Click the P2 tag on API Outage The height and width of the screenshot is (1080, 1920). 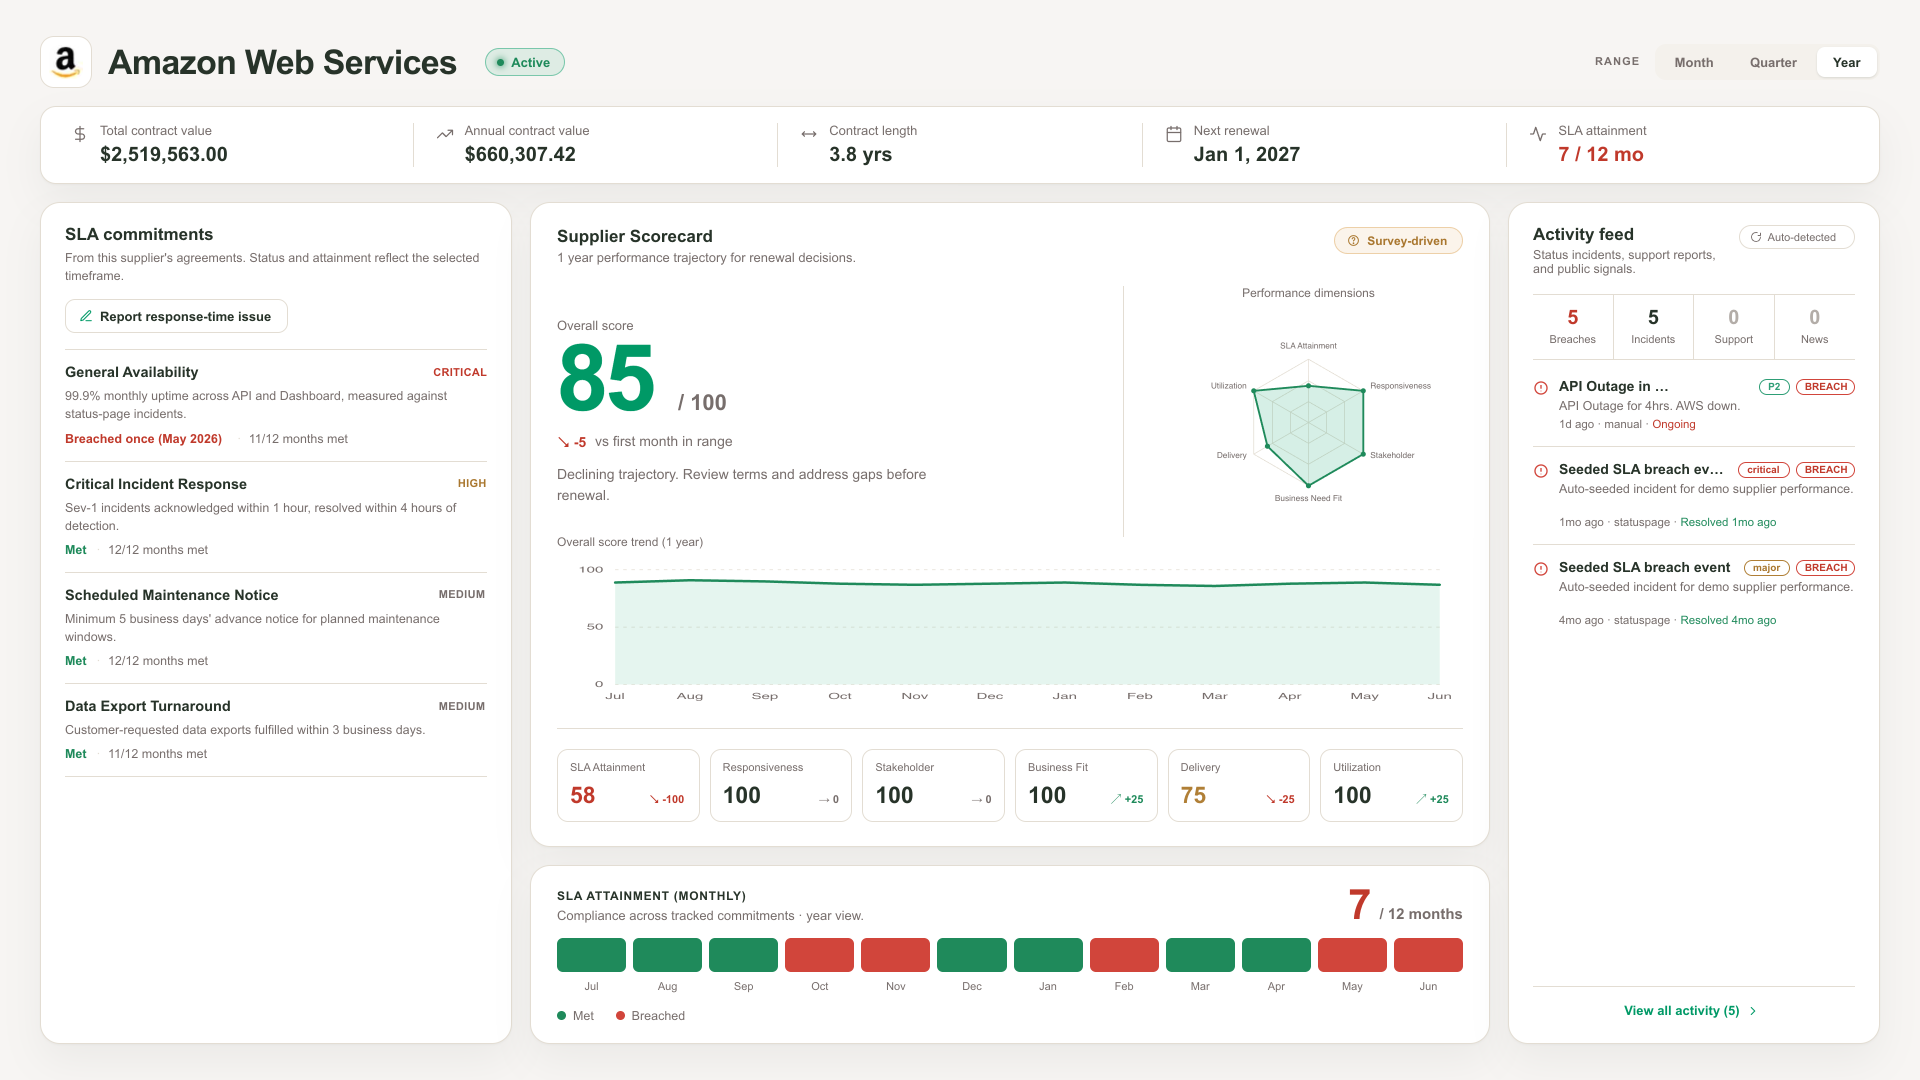(1774, 387)
